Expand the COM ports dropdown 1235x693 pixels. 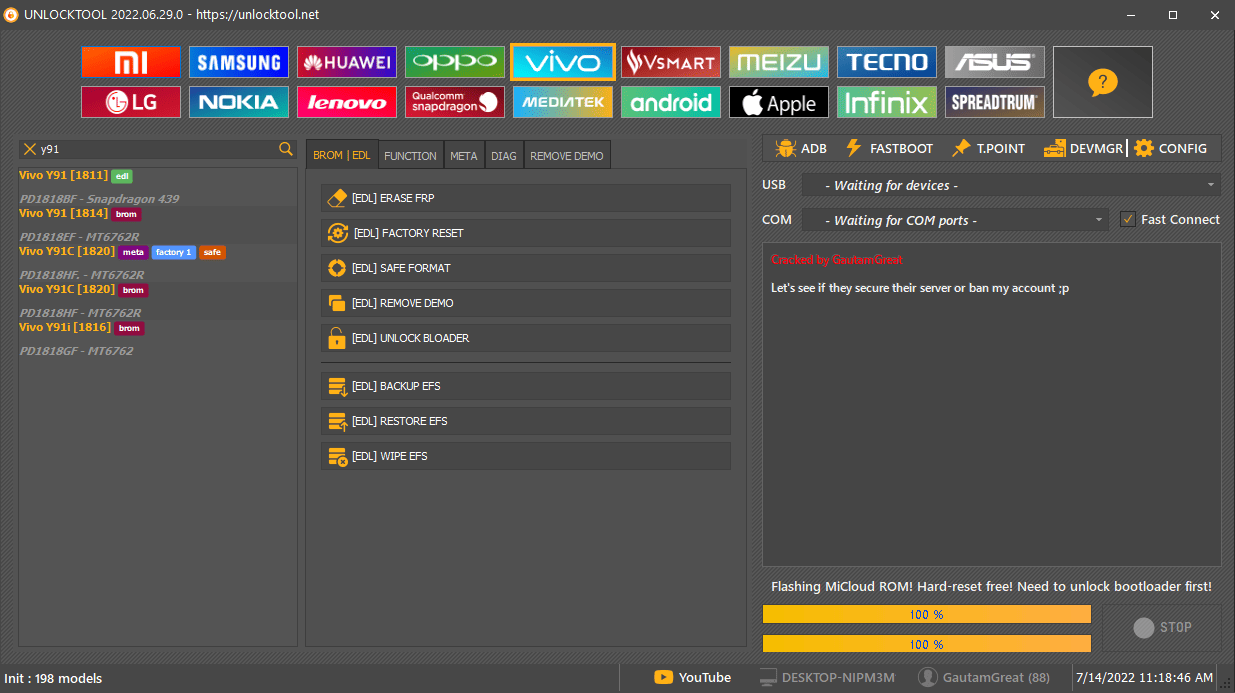coord(955,219)
